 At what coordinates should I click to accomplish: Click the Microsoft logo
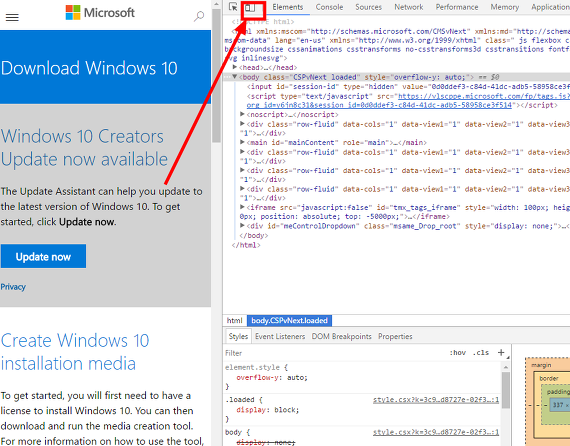100,12
